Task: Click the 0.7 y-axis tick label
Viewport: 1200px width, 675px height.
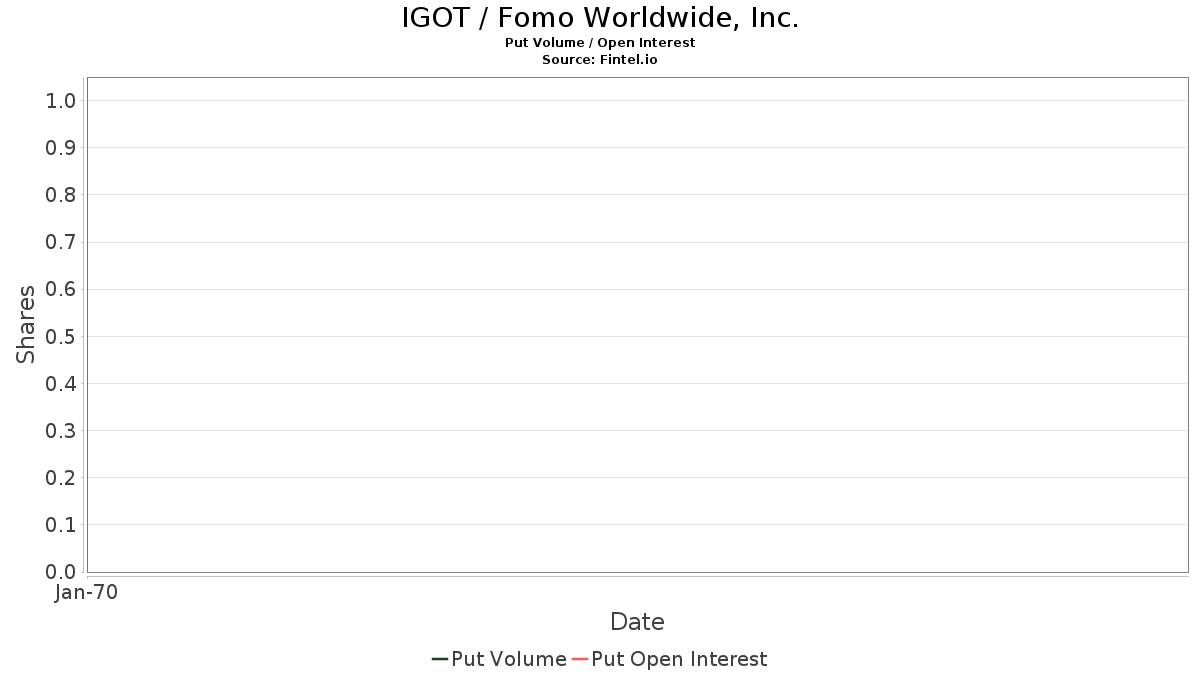Action: 61,242
